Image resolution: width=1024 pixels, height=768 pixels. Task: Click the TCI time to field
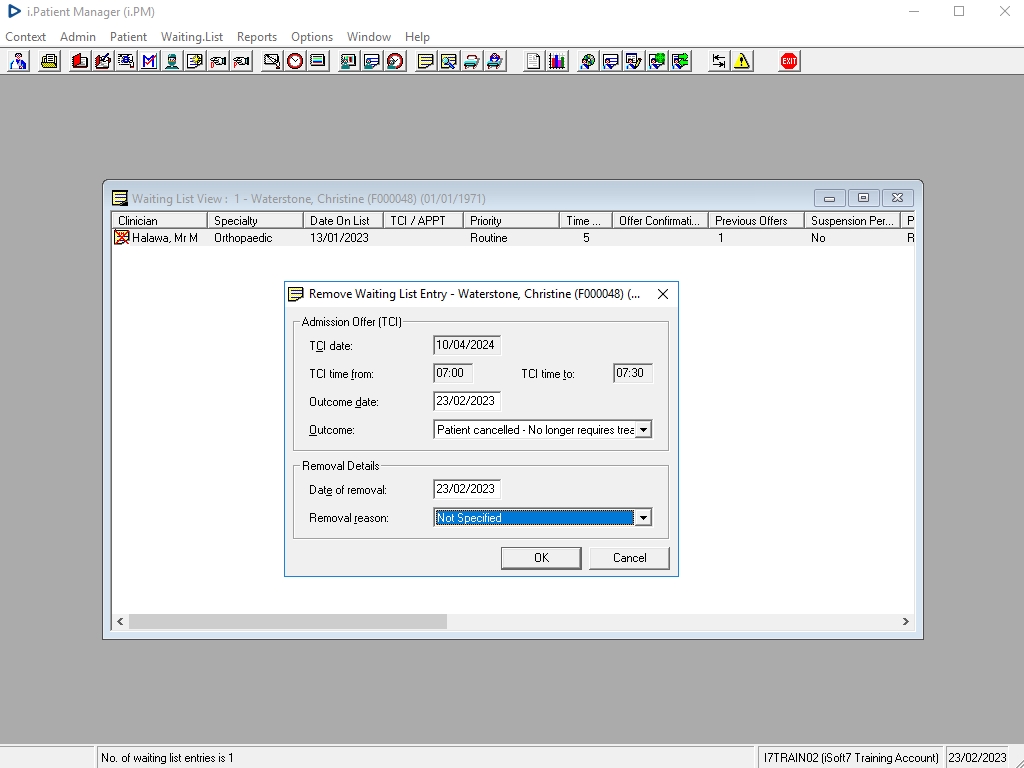tap(633, 373)
